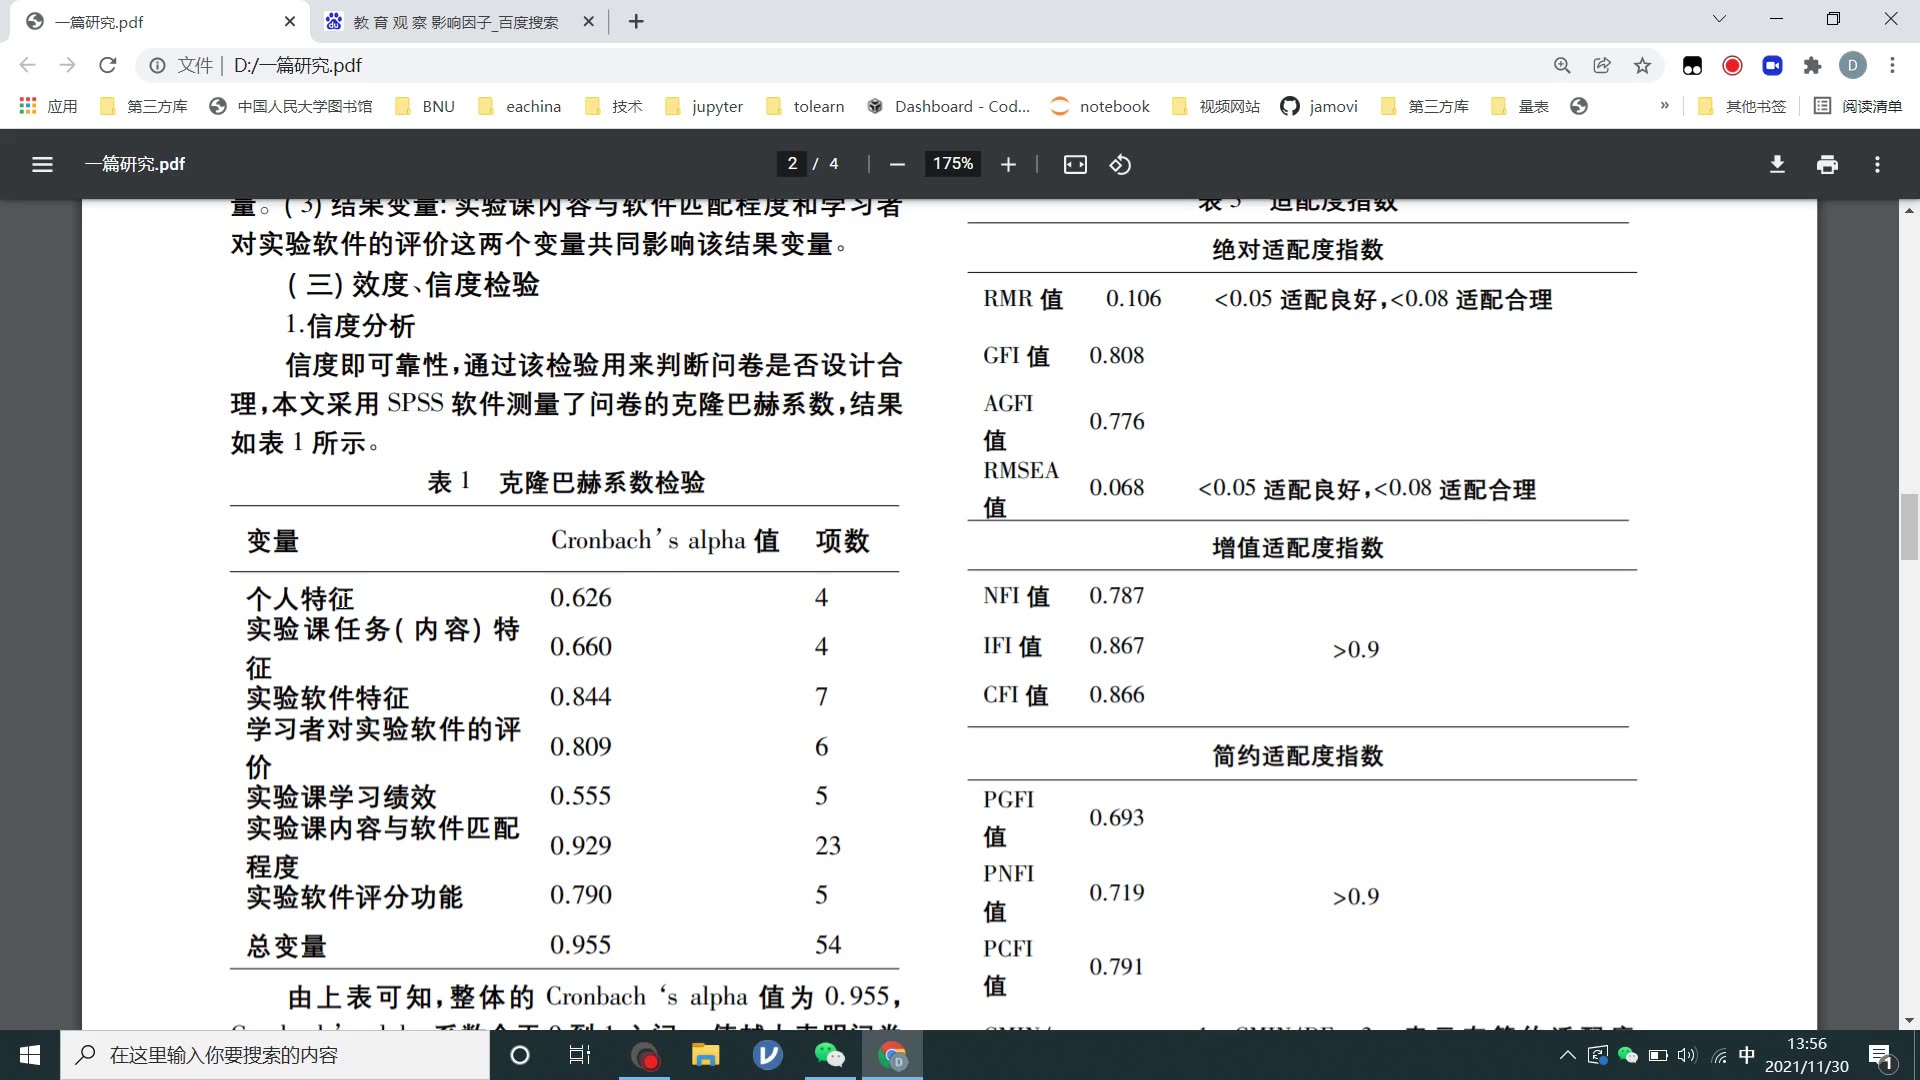Image resolution: width=1920 pixels, height=1080 pixels.
Task: Open the jamovi GitHub bookmark
Action: point(1319,106)
